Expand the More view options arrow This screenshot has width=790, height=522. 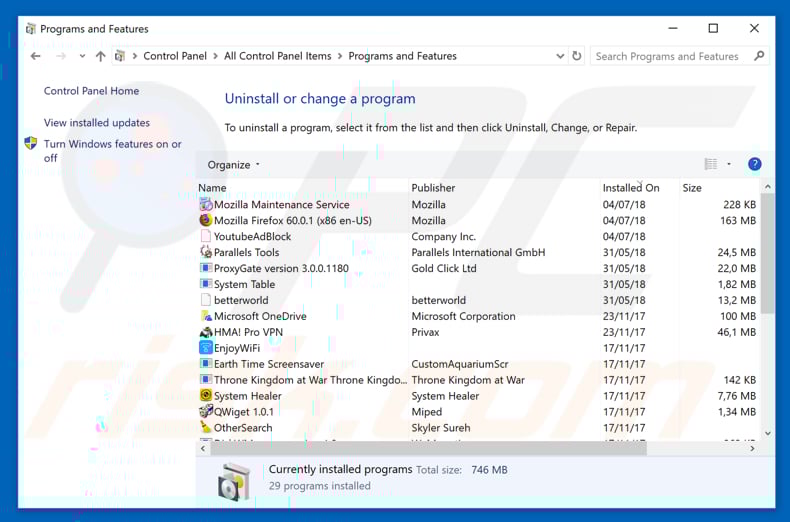tap(729, 164)
